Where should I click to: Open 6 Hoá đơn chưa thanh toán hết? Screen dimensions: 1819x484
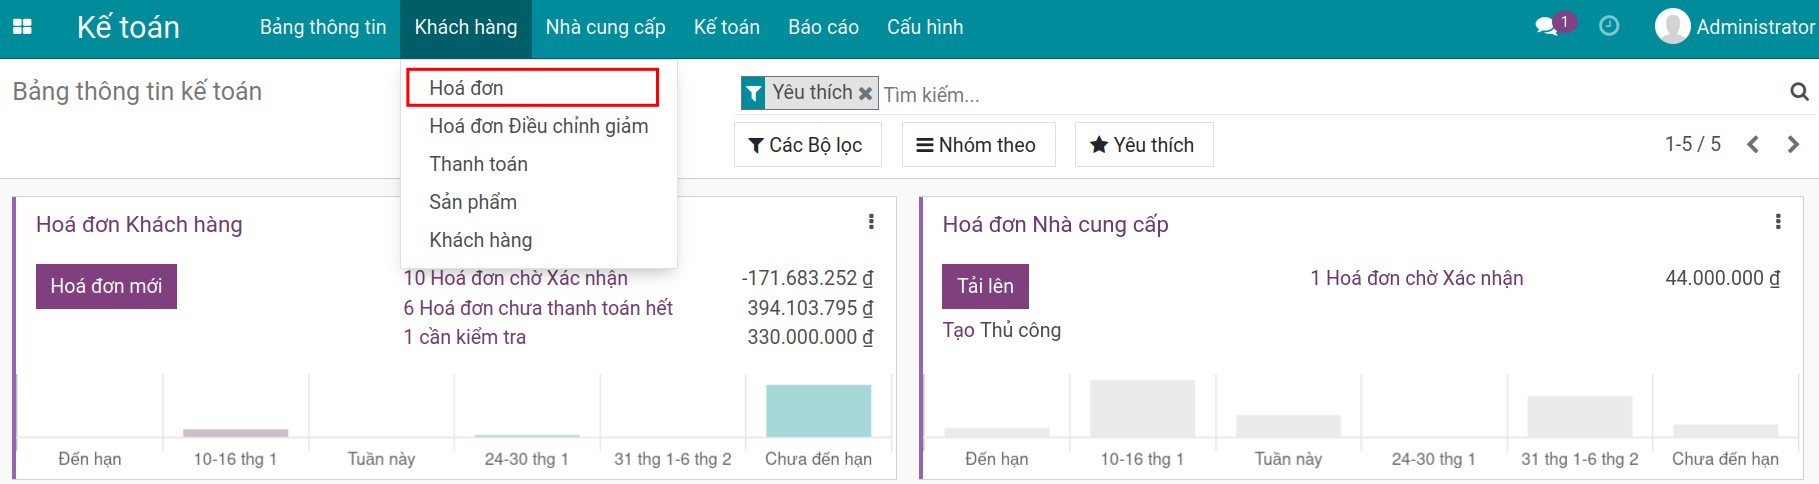tap(538, 308)
